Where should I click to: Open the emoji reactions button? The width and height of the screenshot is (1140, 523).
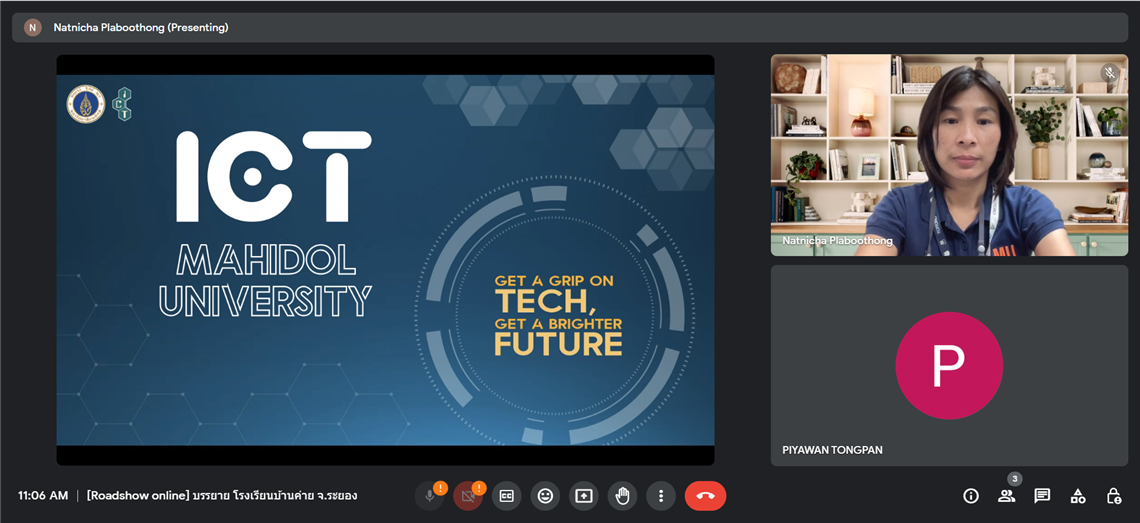pos(545,496)
